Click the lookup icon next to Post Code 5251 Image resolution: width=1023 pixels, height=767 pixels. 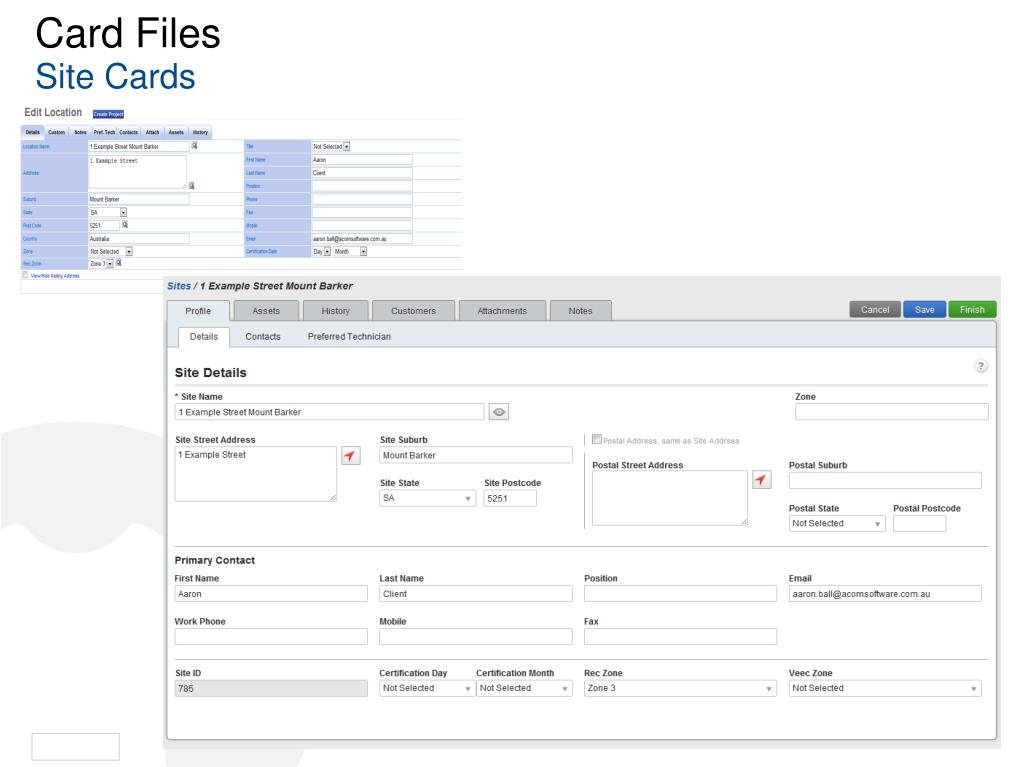(125, 224)
